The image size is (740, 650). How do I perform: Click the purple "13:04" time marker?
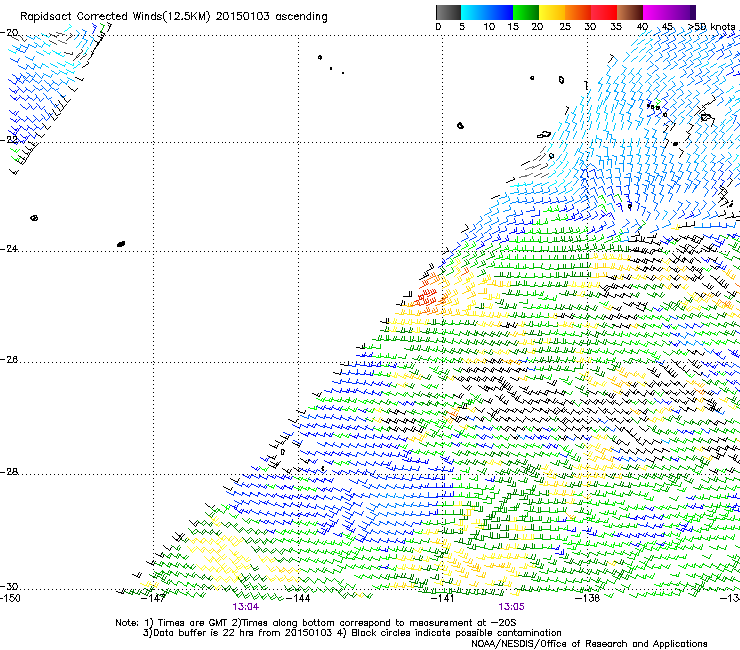[x=246, y=607]
